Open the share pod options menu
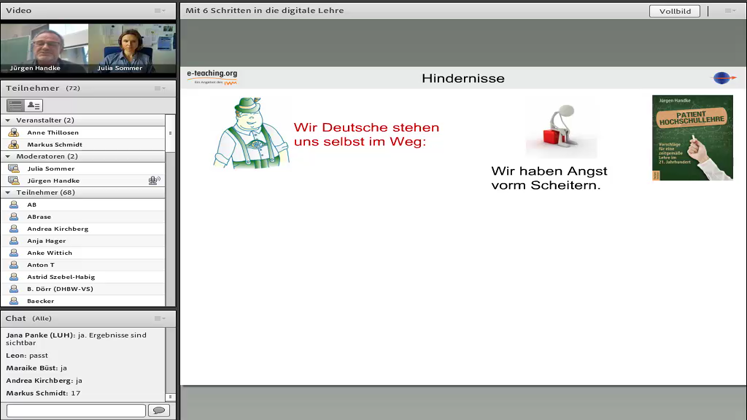 click(x=729, y=11)
